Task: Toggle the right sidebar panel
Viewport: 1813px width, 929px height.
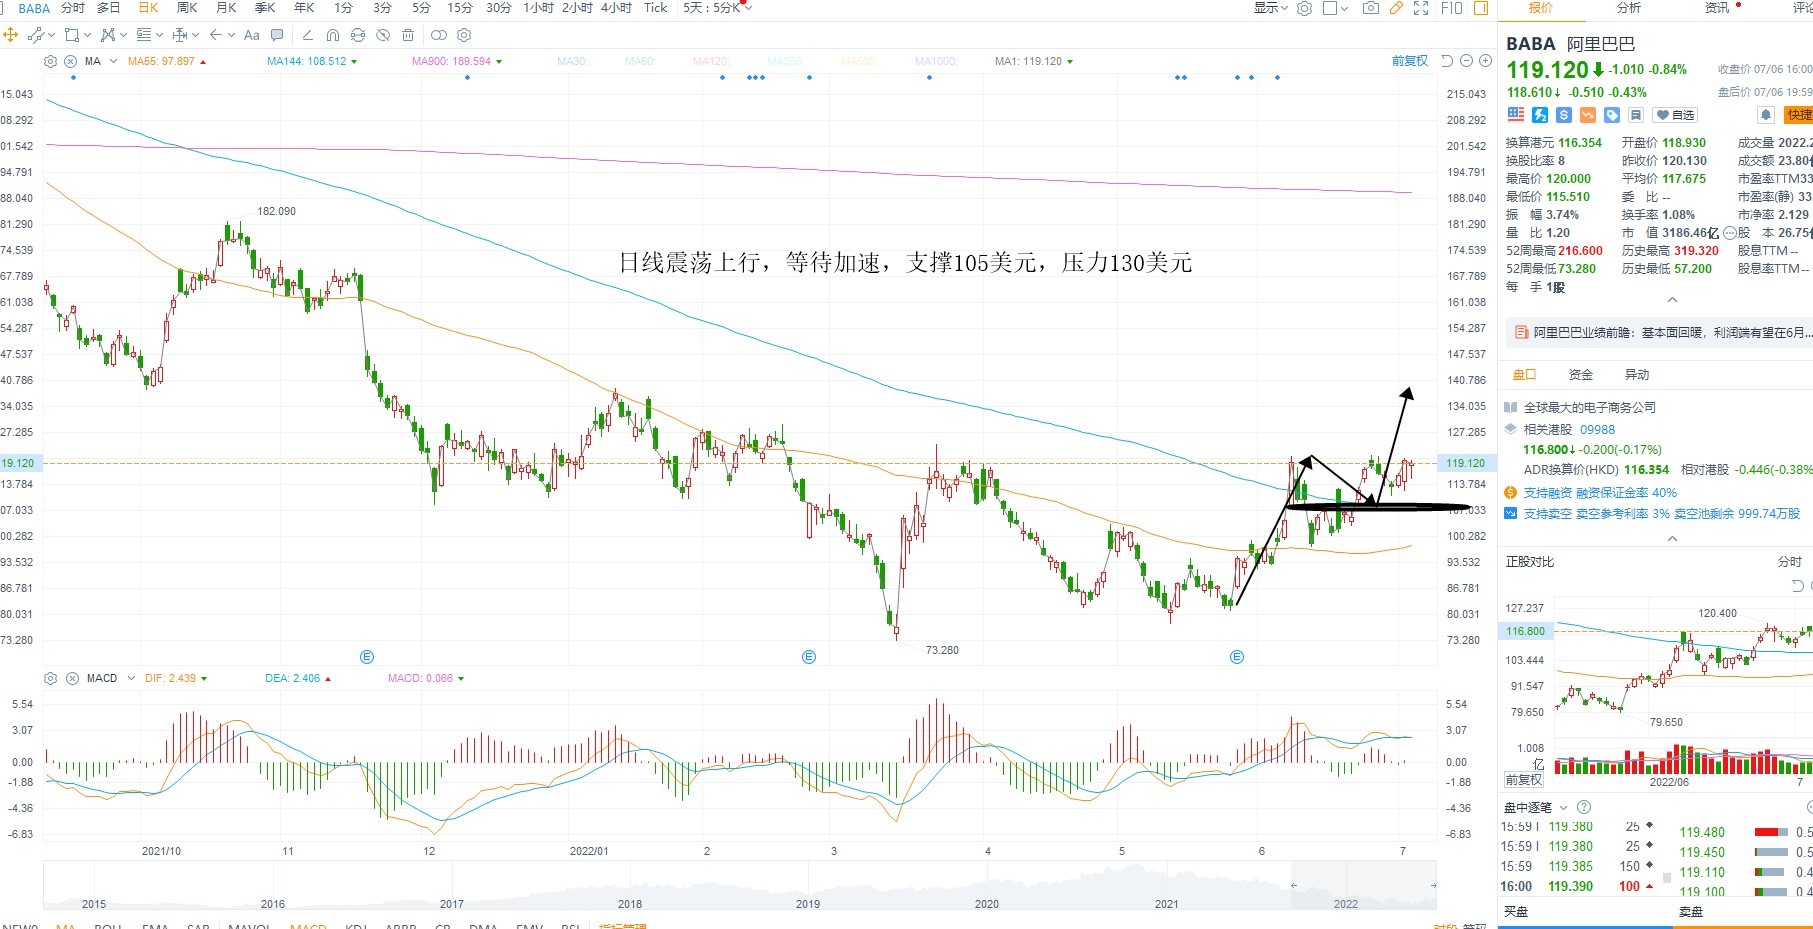Action: click(x=1481, y=8)
